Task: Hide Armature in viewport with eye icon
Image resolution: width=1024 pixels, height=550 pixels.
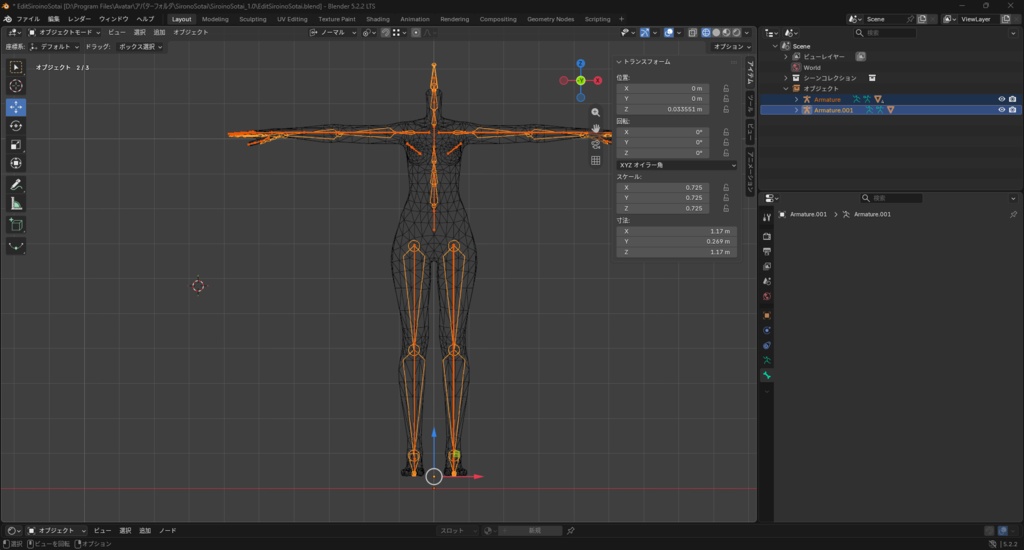Action: coord(1001,99)
